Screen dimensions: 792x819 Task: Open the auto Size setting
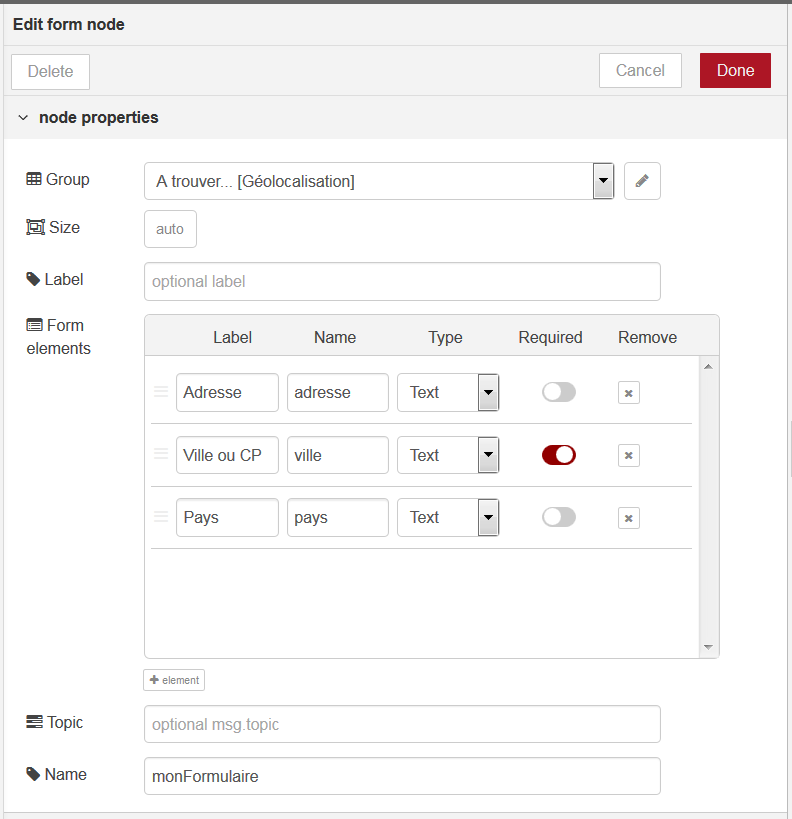pos(170,229)
